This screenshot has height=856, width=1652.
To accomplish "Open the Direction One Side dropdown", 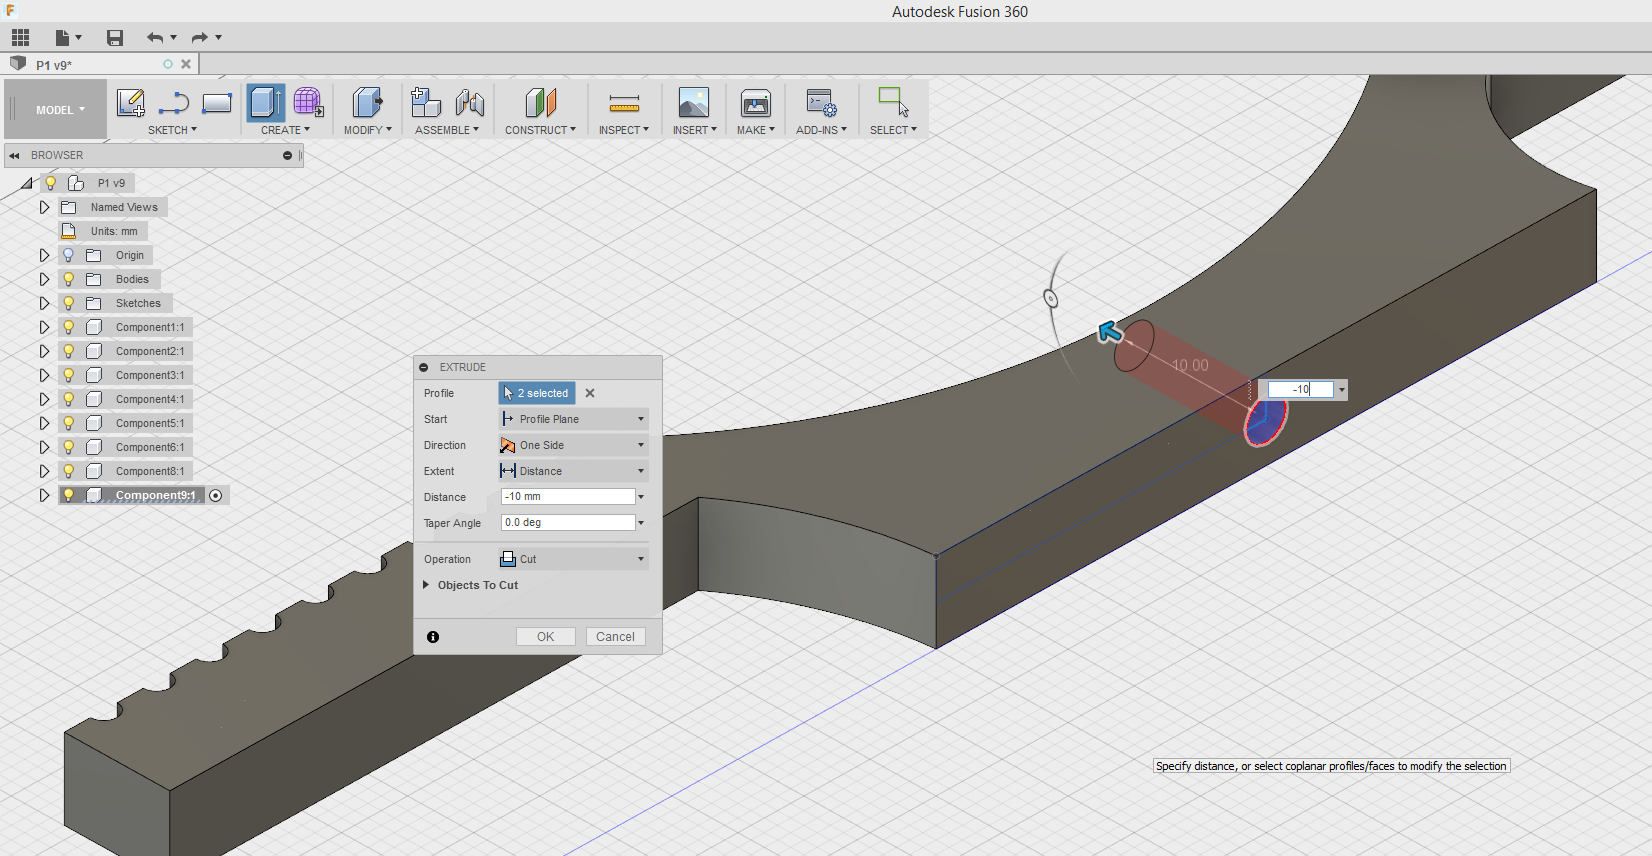I will coord(574,445).
